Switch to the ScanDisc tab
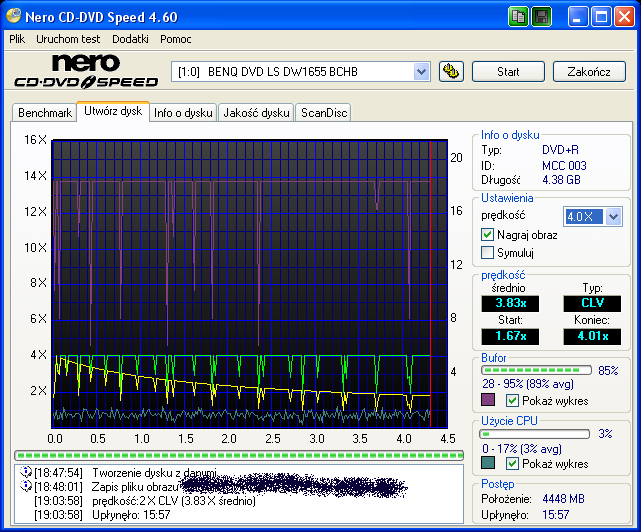 click(x=324, y=112)
